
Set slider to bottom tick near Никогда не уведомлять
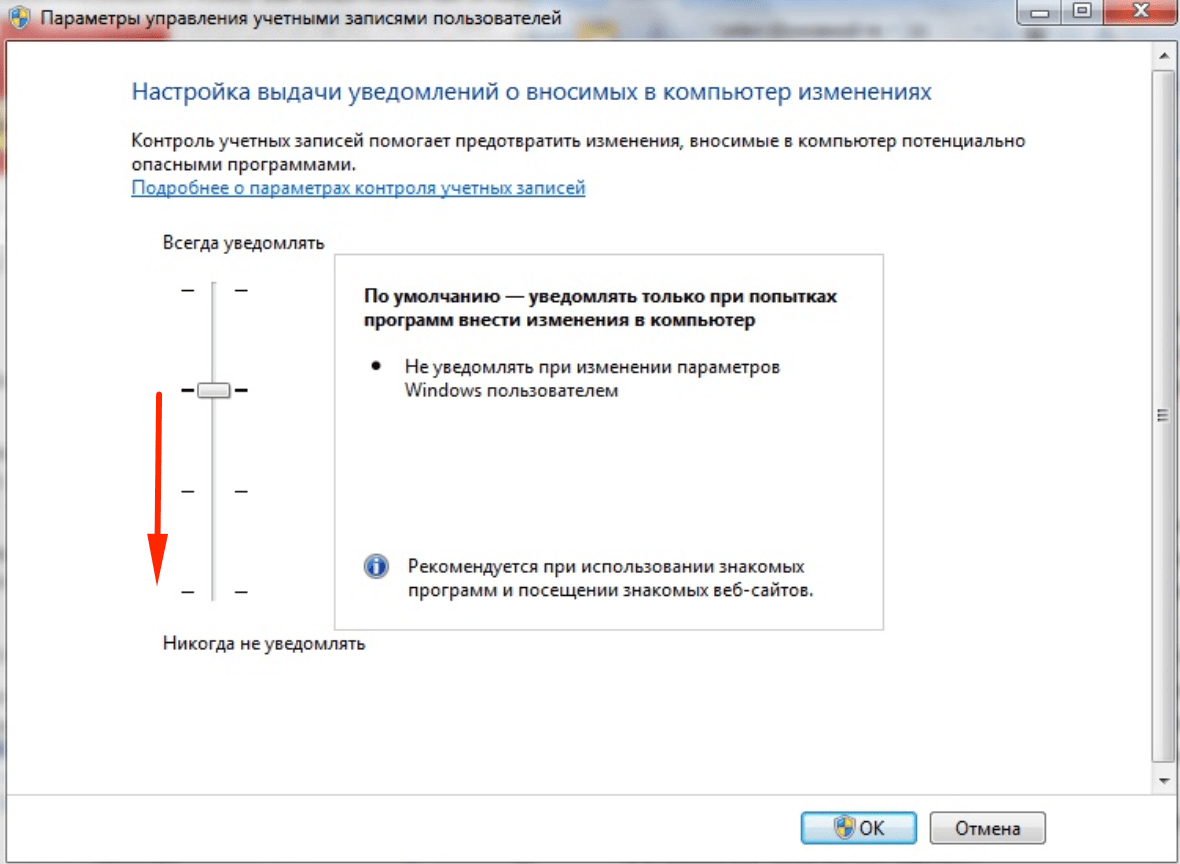tap(214, 592)
